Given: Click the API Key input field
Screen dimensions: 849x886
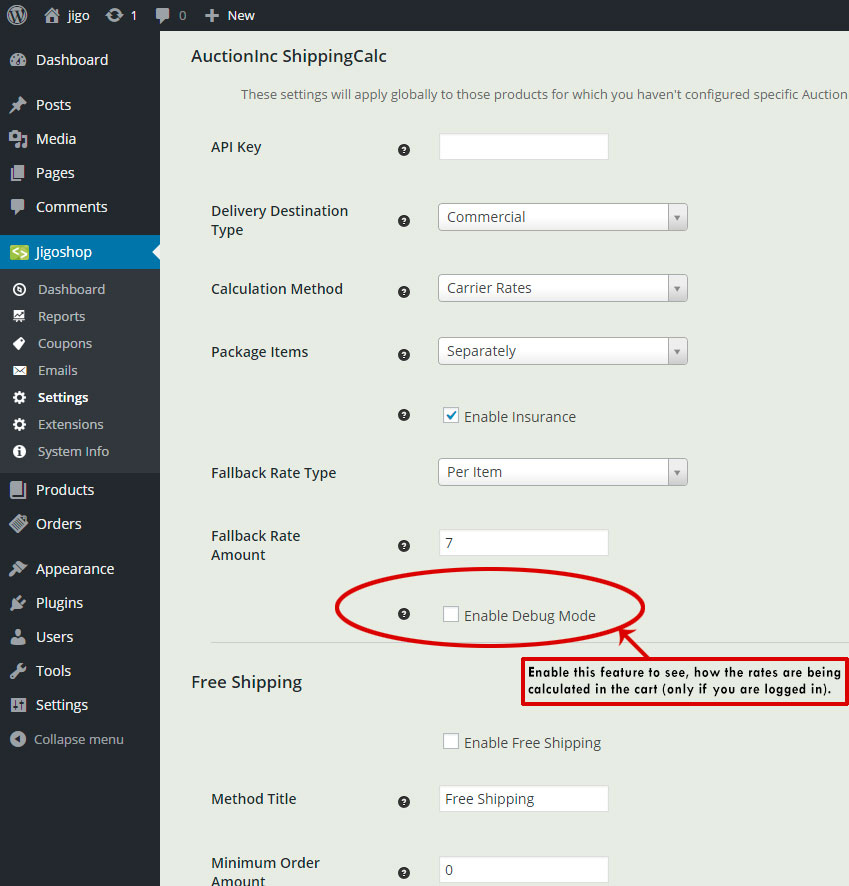Looking at the screenshot, I should (x=523, y=147).
